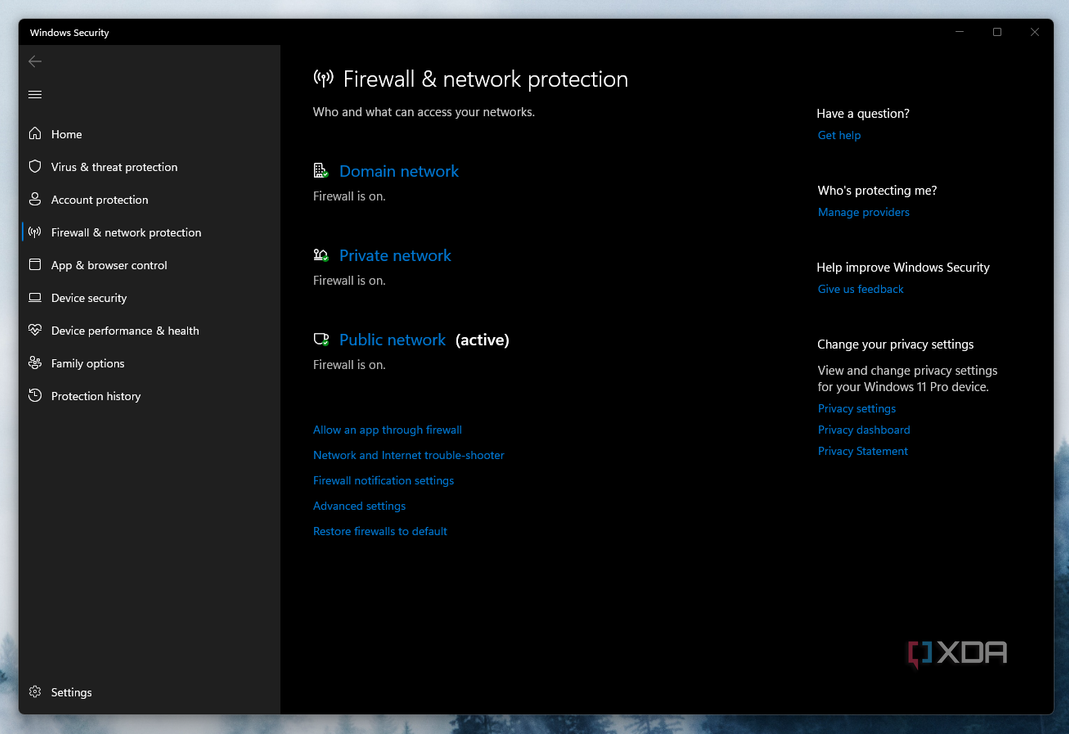The height and width of the screenshot is (734, 1069).
Task: Click Restore firewalls to default
Action: [380, 531]
